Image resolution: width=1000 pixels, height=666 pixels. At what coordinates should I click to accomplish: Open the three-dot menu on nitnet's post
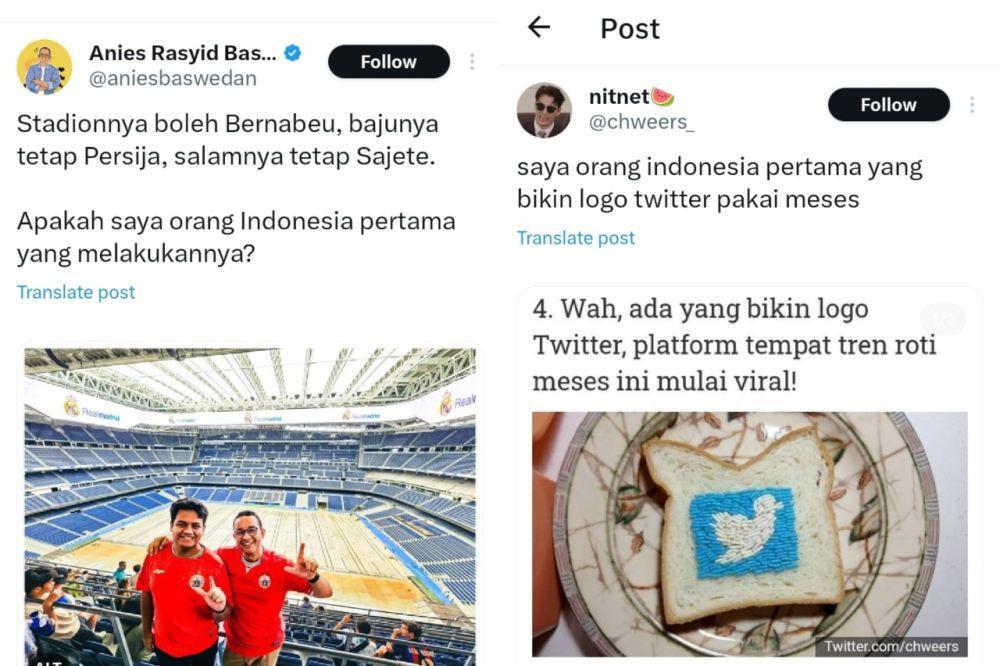[972, 105]
